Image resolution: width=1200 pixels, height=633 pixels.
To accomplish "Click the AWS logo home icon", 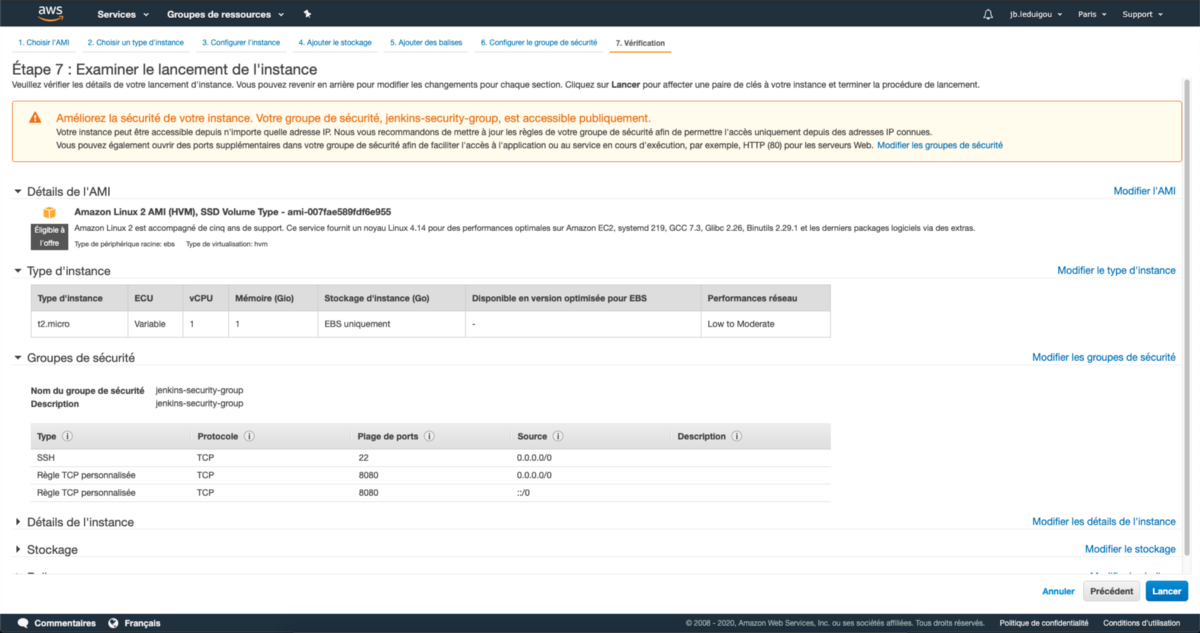I will coord(50,13).
